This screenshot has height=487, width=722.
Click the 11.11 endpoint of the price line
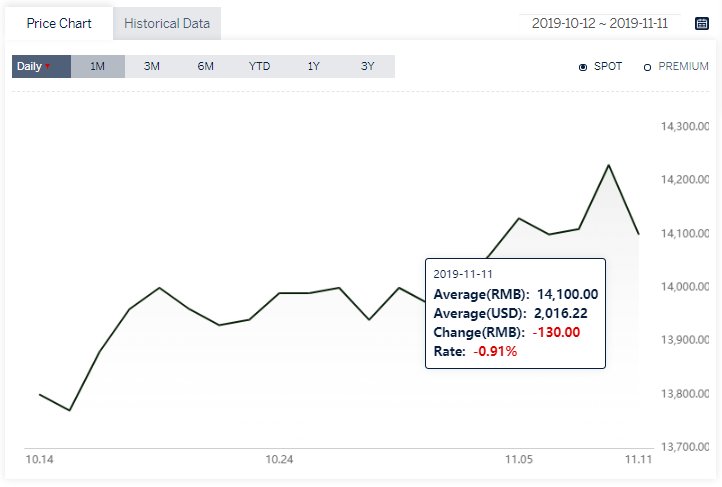(639, 234)
